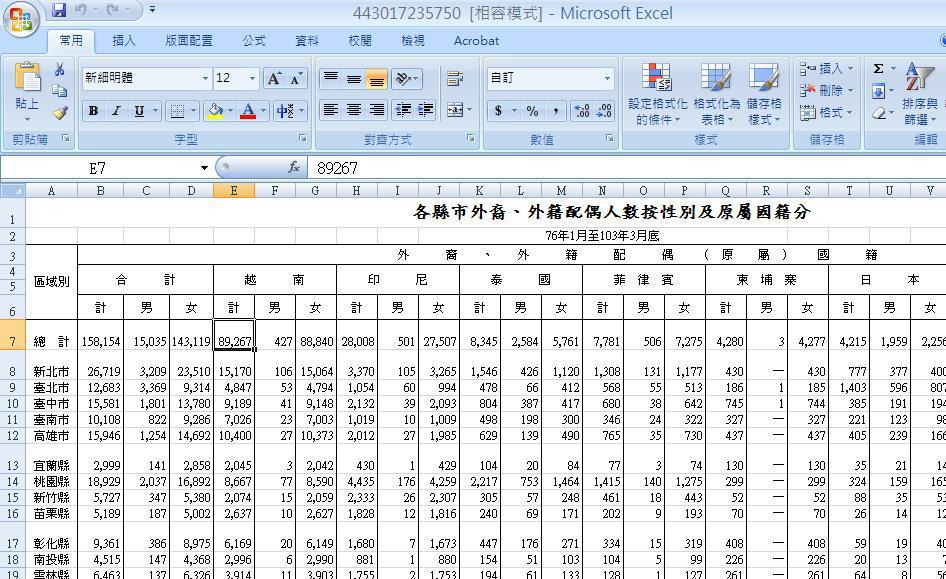Click the AutoSum sigma icon
The width and height of the screenshot is (946, 579).
pos(877,69)
